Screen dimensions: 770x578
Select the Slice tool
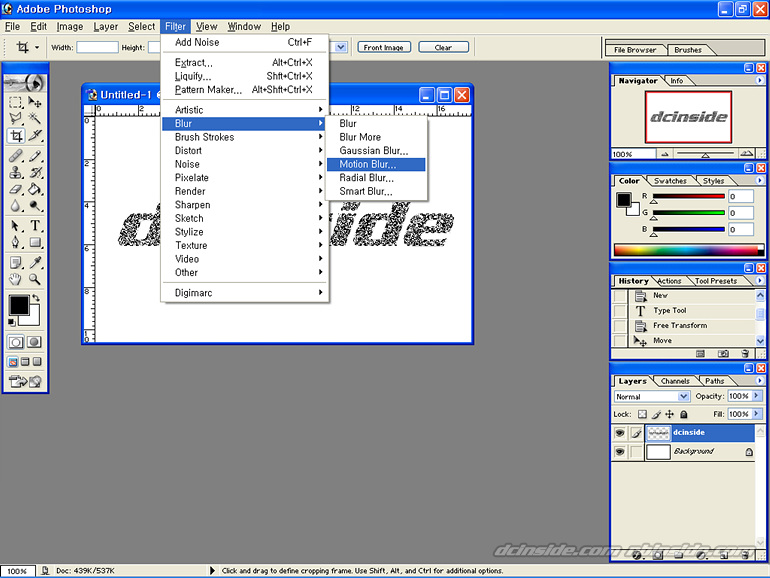(x=34, y=136)
